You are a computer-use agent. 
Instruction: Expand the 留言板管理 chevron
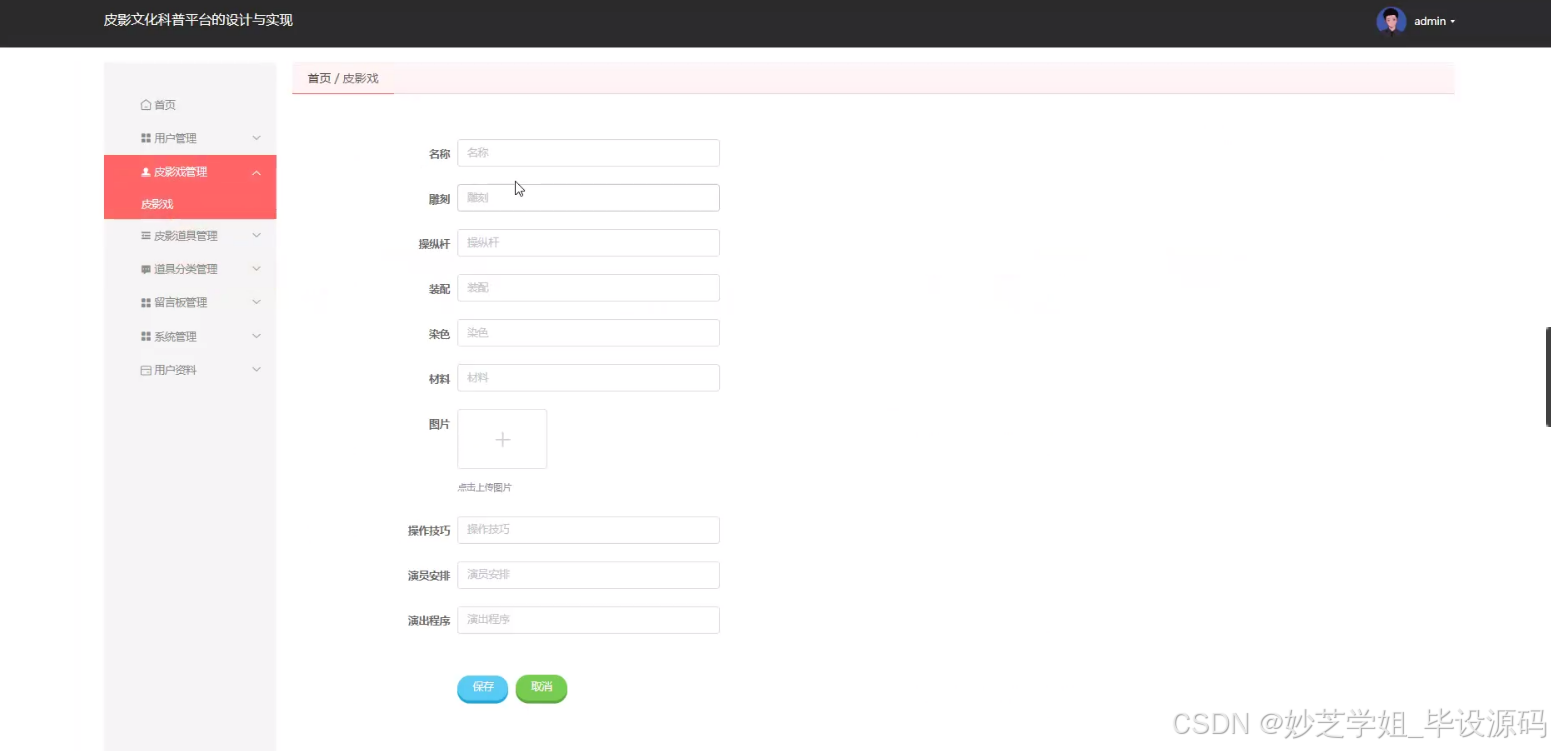tap(257, 303)
